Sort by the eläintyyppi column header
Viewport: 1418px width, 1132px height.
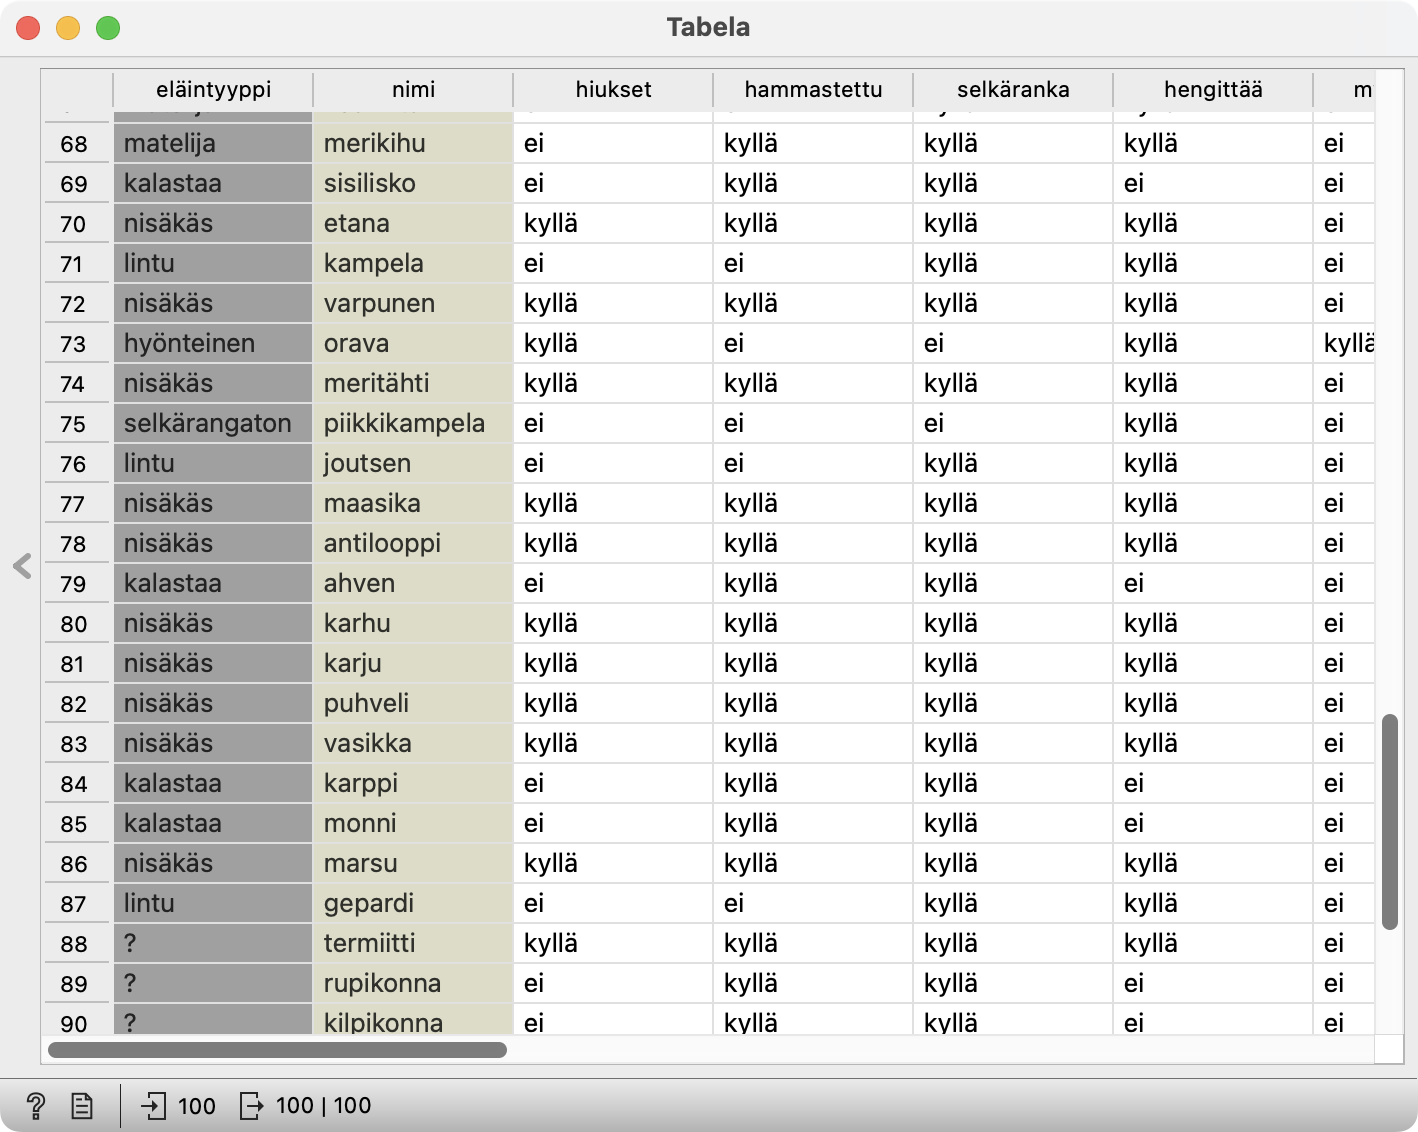coord(213,90)
